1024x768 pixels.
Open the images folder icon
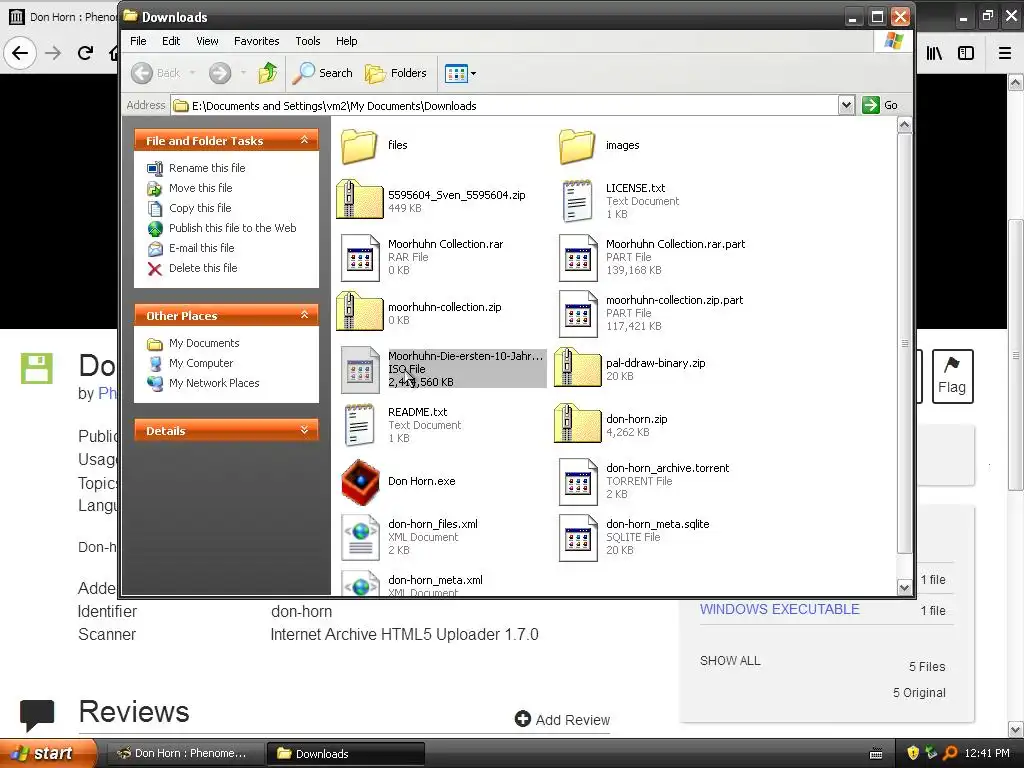pyautogui.click(x=577, y=146)
